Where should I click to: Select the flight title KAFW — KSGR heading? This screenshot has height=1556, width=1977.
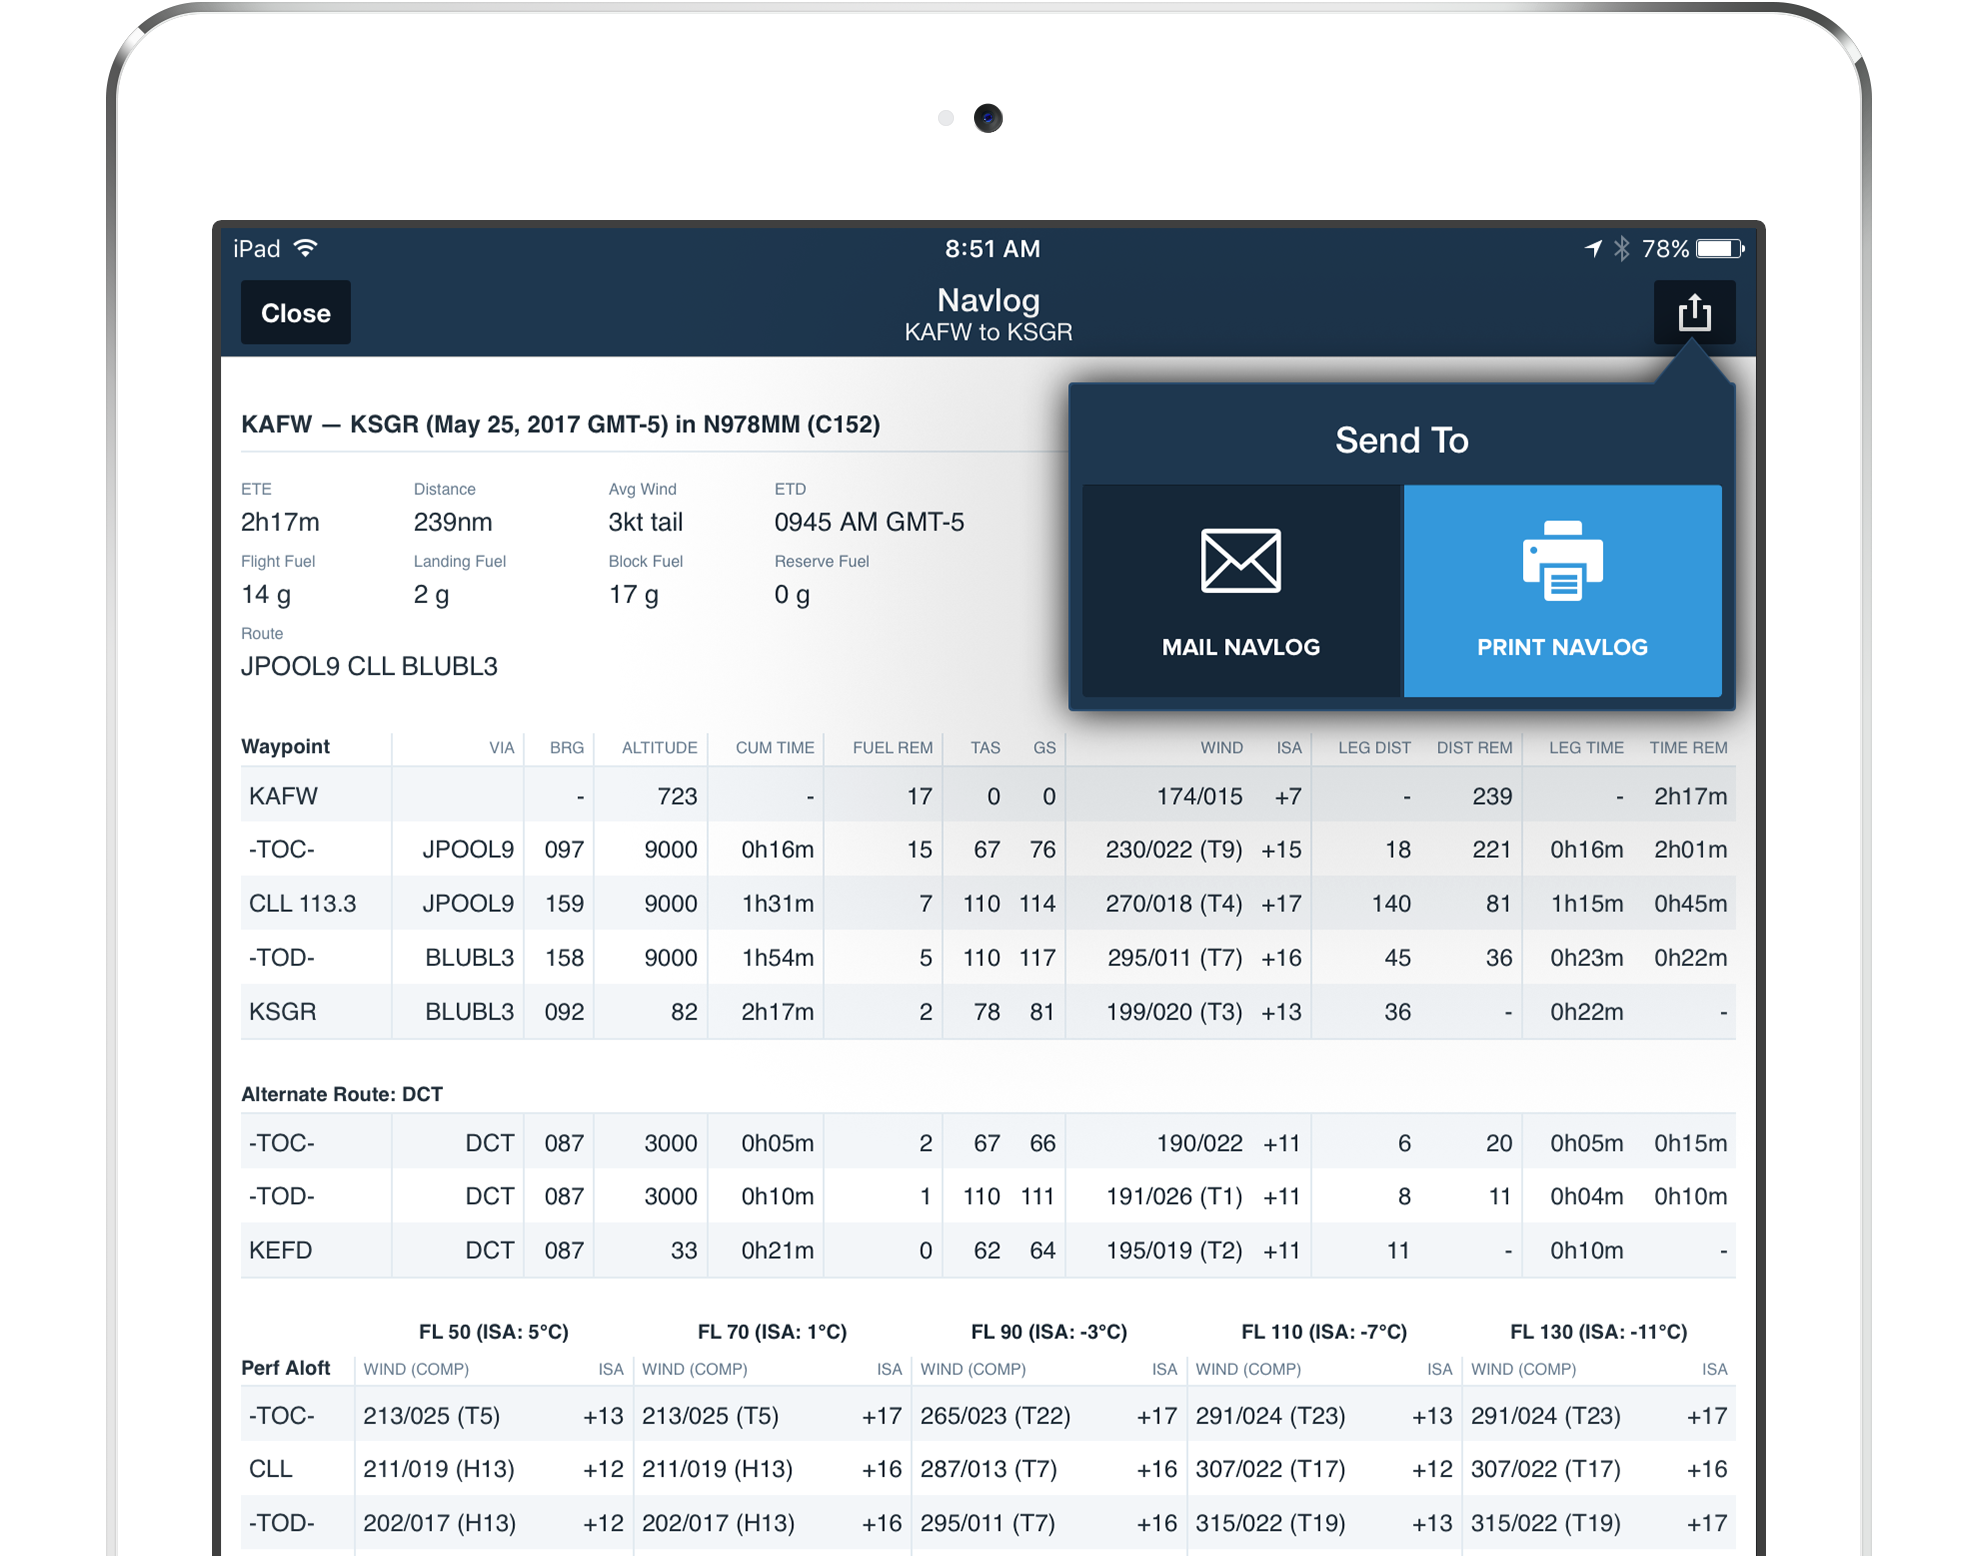(560, 424)
